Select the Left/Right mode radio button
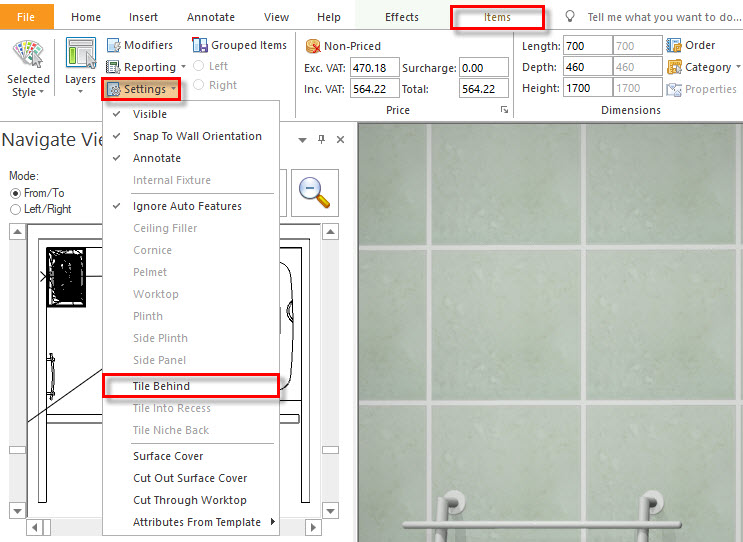This screenshot has width=743, height=542. 15,209
